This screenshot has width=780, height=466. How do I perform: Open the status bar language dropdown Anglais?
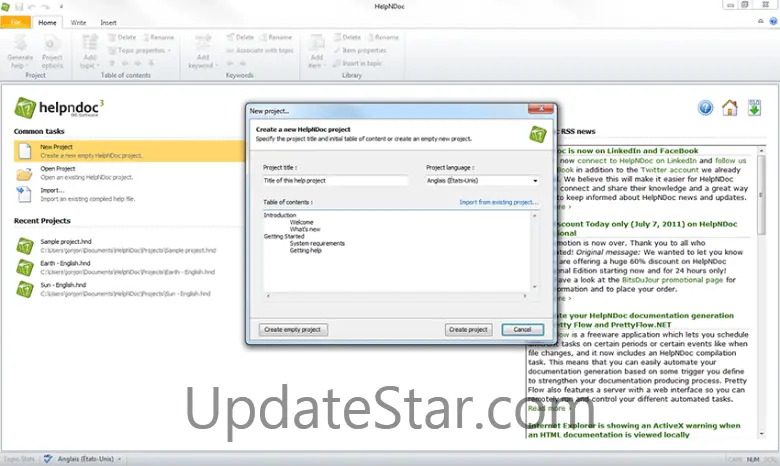tap(90, 459)
